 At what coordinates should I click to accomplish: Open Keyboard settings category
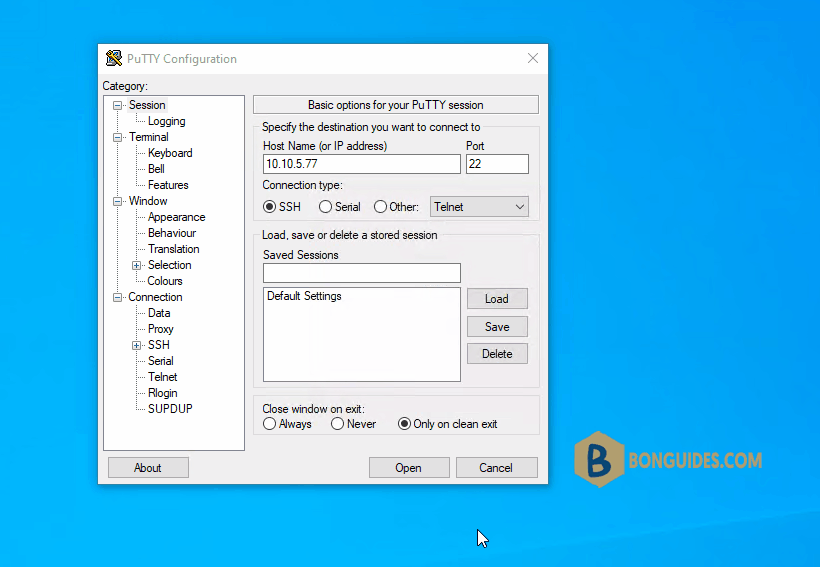click(170, 153)
